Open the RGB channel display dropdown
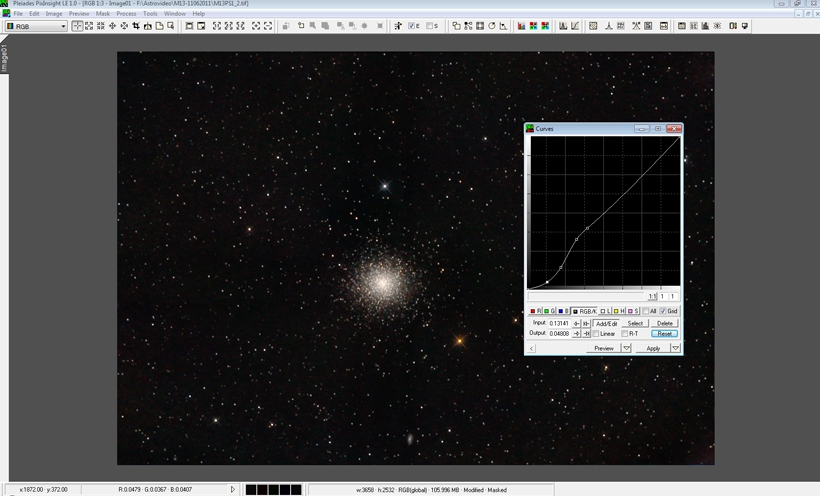The image size is (820, 496). coord(36,26)
